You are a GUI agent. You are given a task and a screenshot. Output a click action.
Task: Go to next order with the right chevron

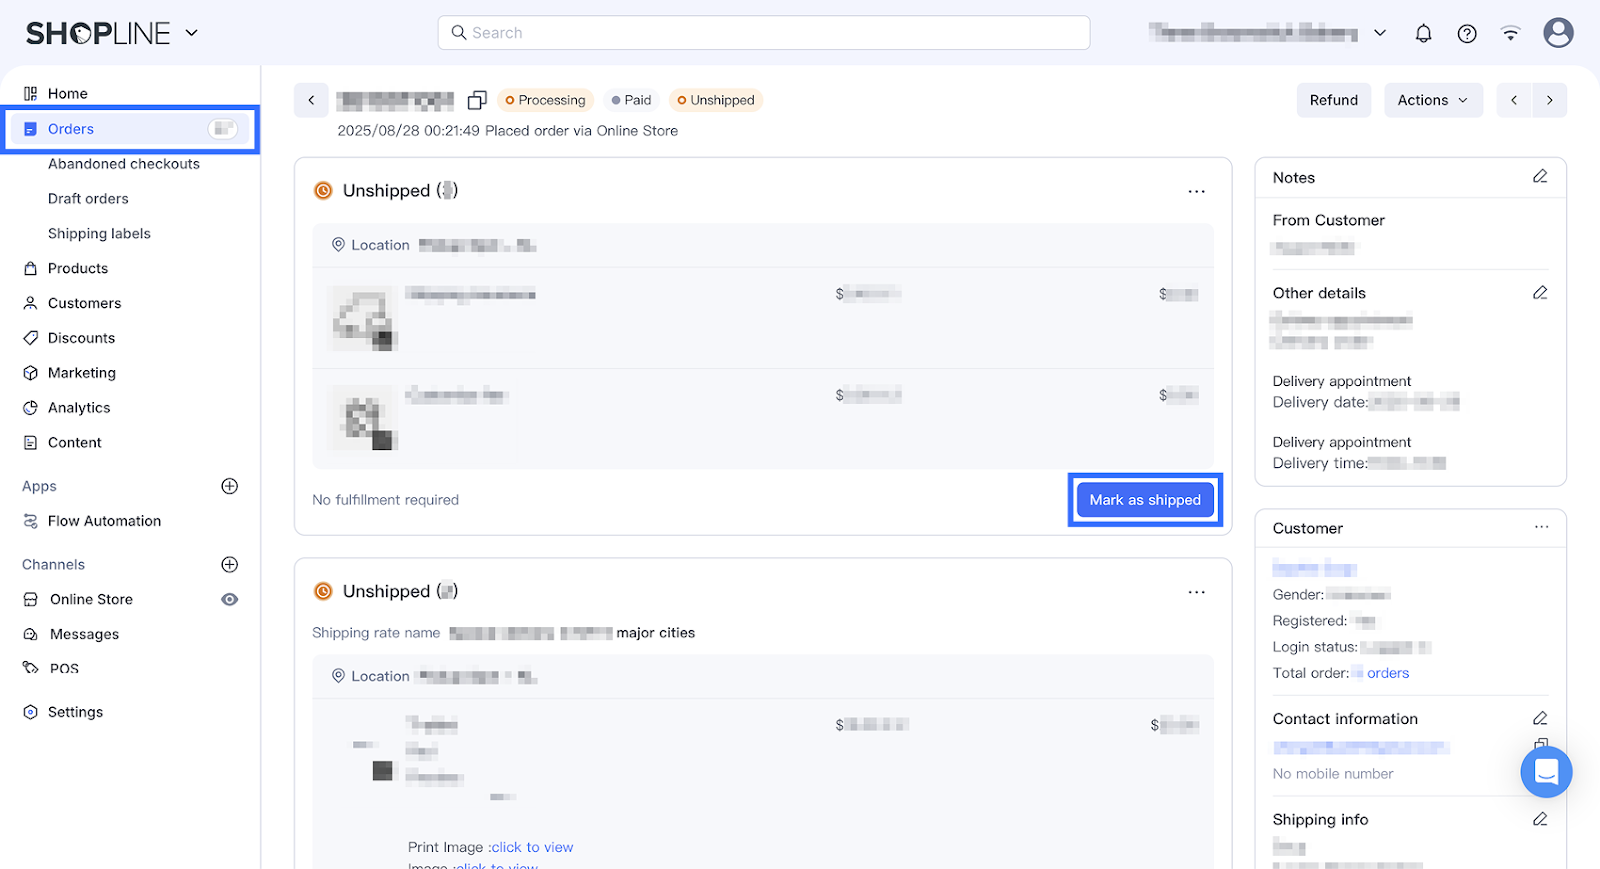point(1550,100)
